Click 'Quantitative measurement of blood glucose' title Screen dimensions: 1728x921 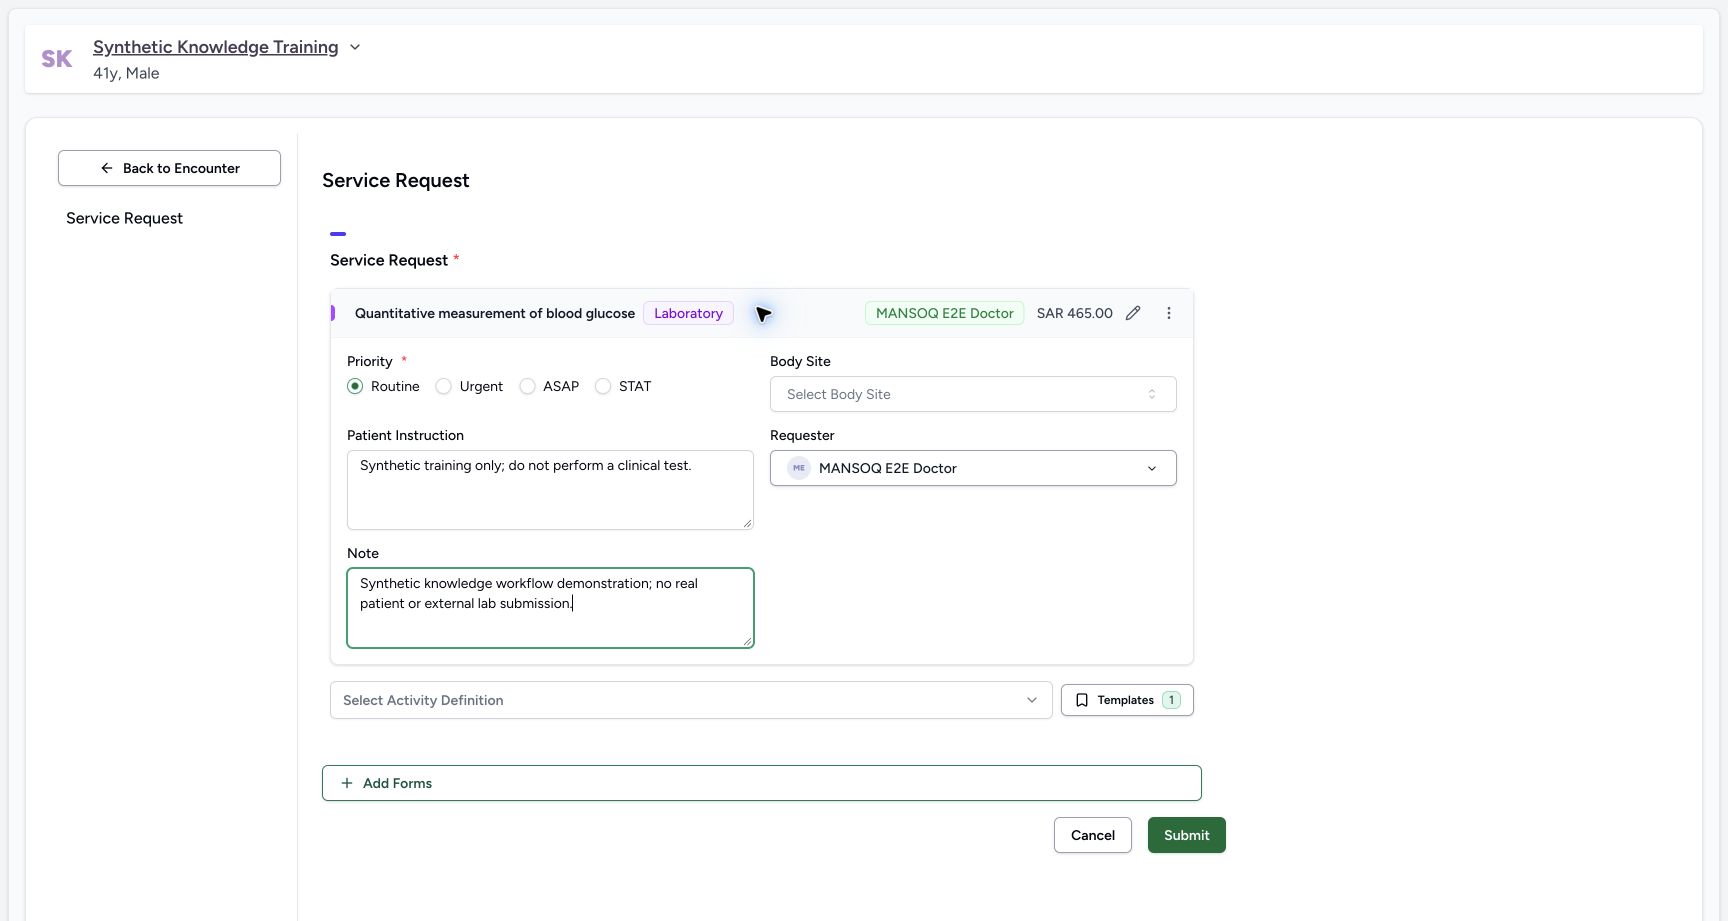click(495, 313)
